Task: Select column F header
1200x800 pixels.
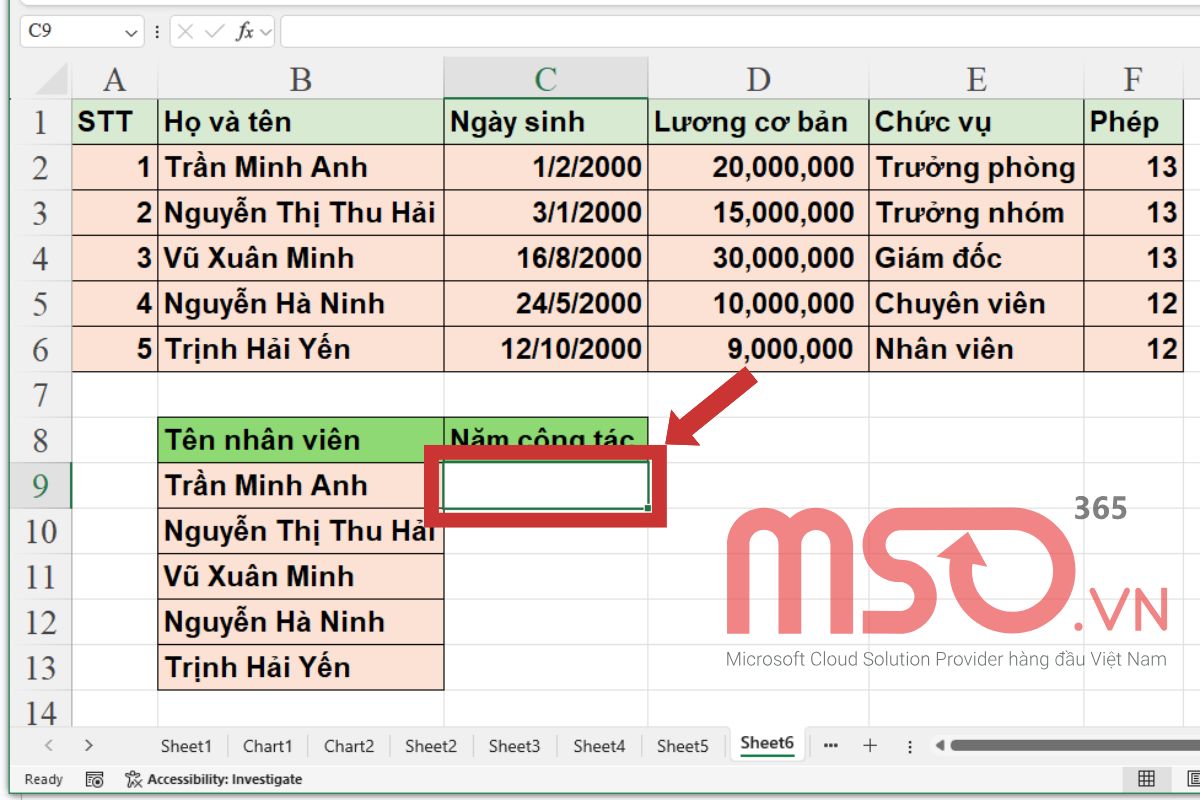Action: (1134, 79)
